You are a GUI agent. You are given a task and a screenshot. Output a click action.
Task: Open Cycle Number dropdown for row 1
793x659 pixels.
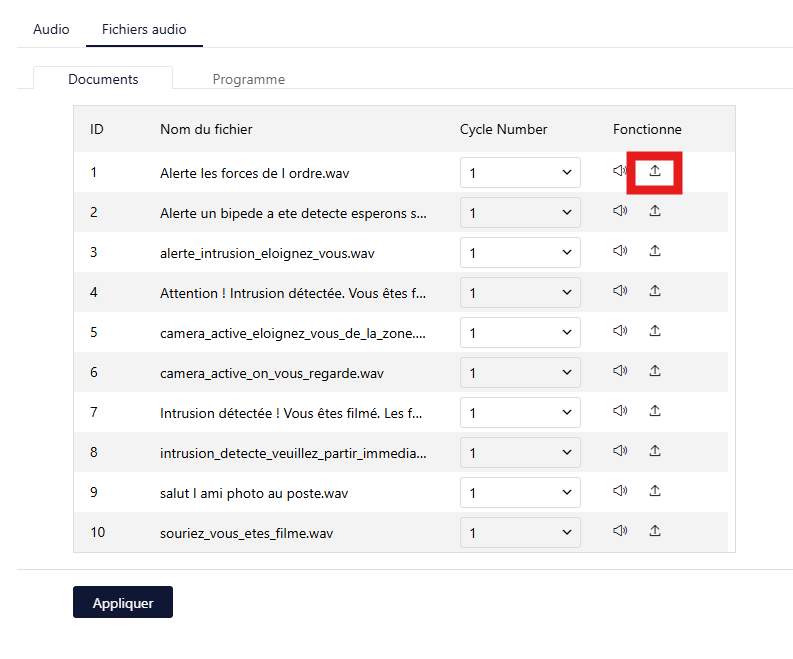coord(520,172)
